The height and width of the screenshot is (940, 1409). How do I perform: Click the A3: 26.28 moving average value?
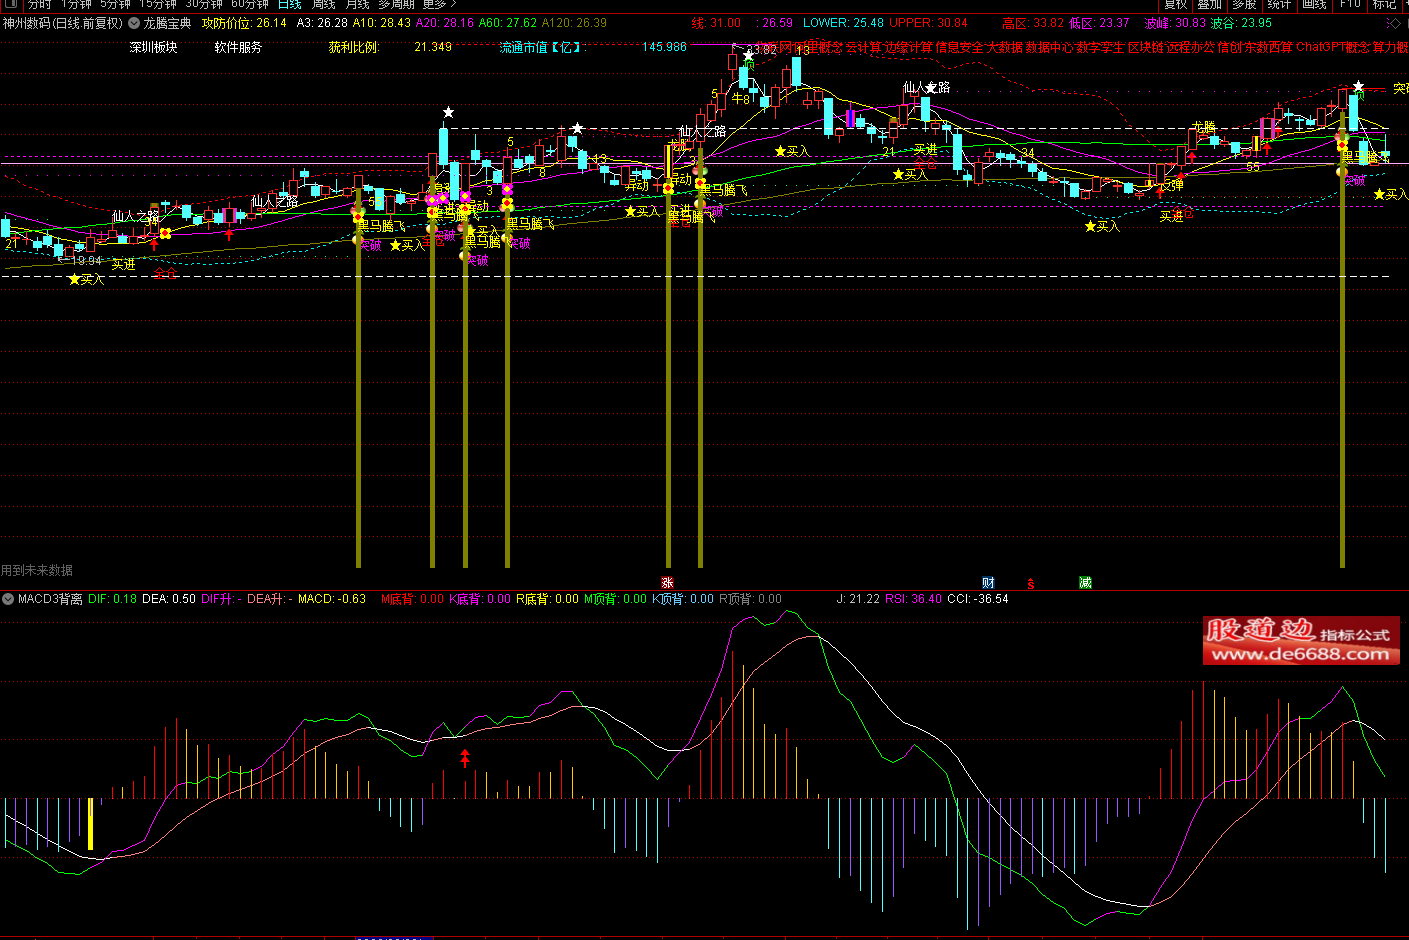322,23
